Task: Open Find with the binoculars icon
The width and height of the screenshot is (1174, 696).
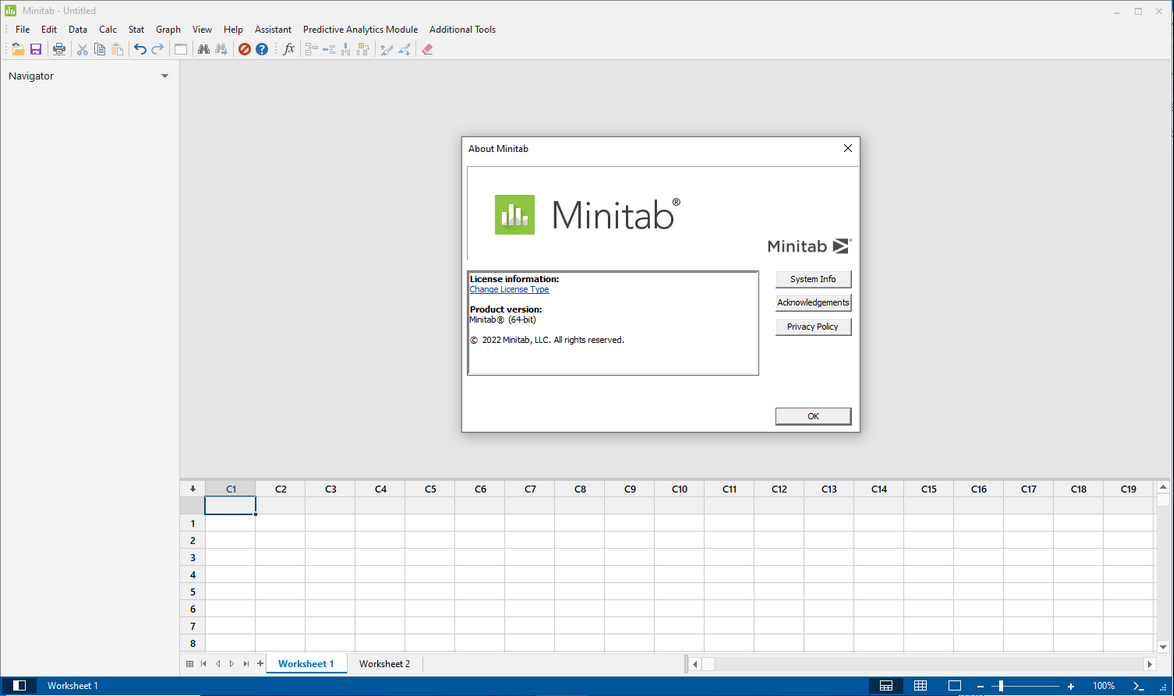Action: point(203,49)
